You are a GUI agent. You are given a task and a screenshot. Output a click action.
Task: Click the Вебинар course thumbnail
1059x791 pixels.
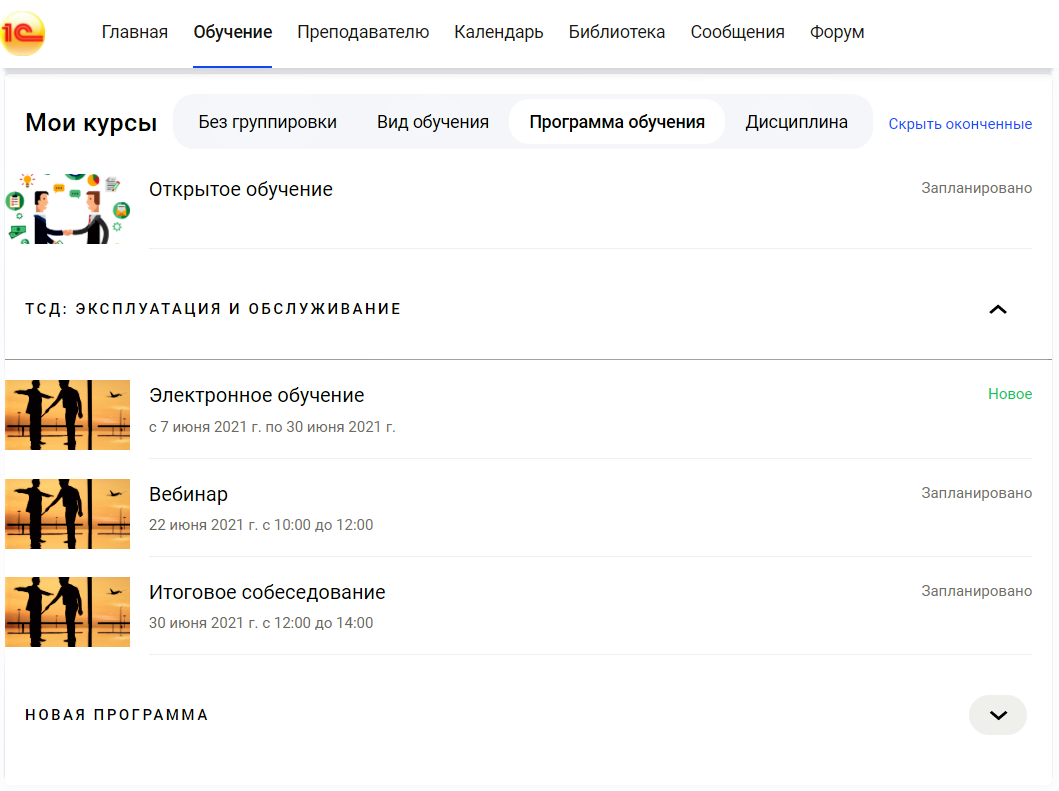(x=68, y=513)
